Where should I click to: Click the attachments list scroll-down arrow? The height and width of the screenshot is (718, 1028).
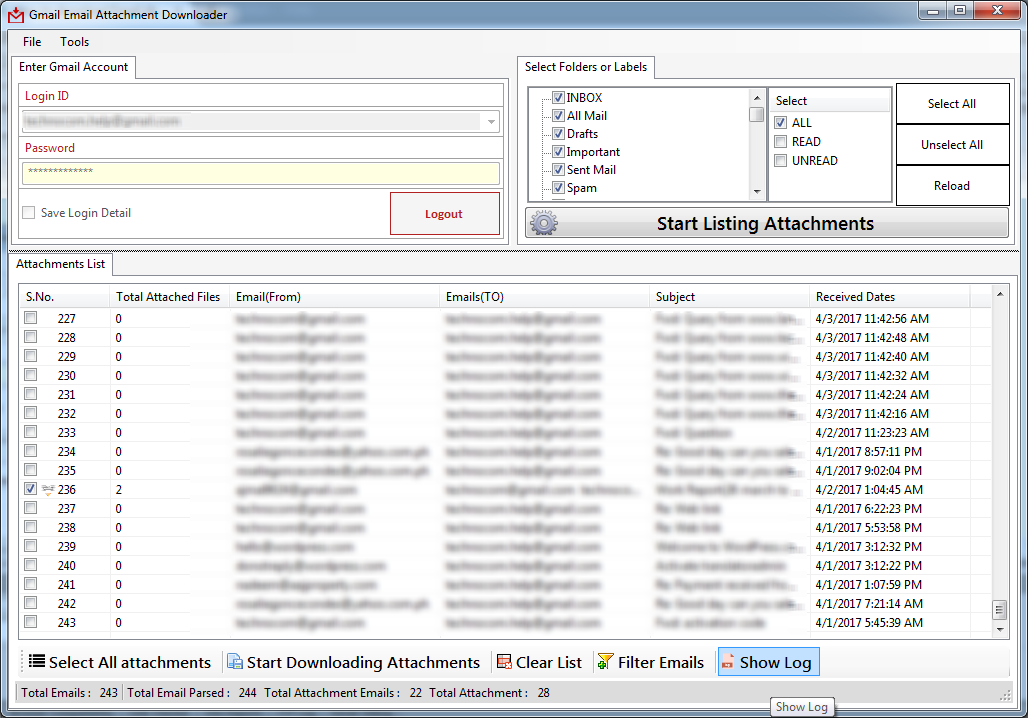pyautogui.click(x=1000, y=629)
